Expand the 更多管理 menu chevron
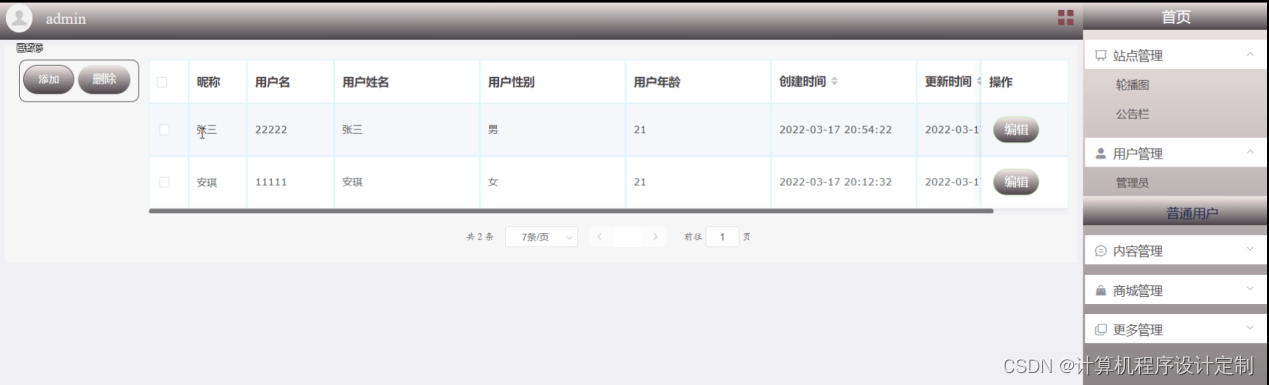The height and width of the screenshot is (385, 1269). point(1250,328)
